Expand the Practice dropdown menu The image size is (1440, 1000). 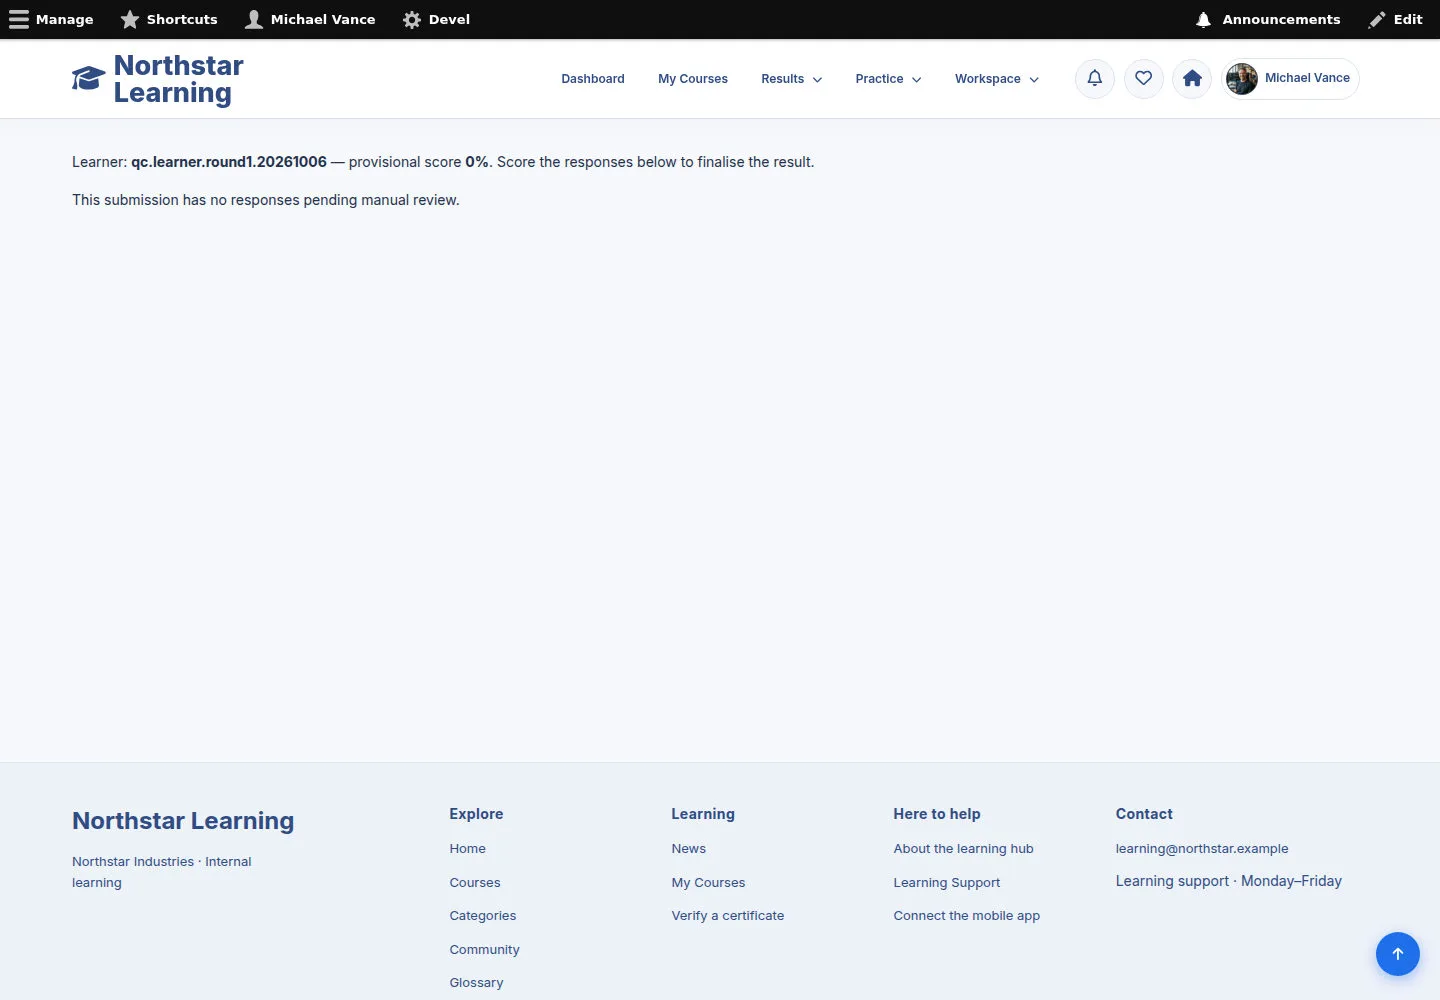888,79
